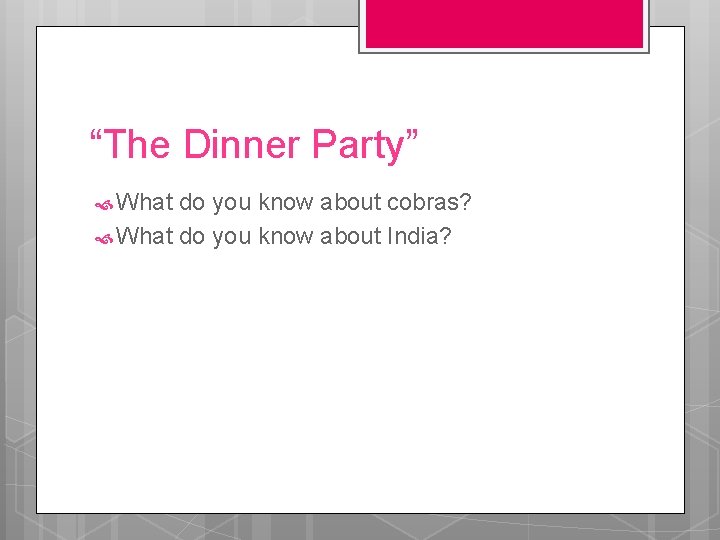Click the bullet icon before the India question
Image resolution: width=720 pixels, height=540 pixels.
[x=102, y=237]
